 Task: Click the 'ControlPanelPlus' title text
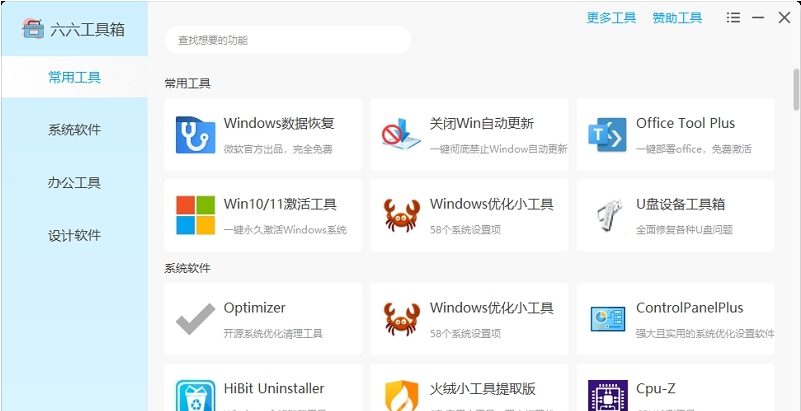pos(690,308)
